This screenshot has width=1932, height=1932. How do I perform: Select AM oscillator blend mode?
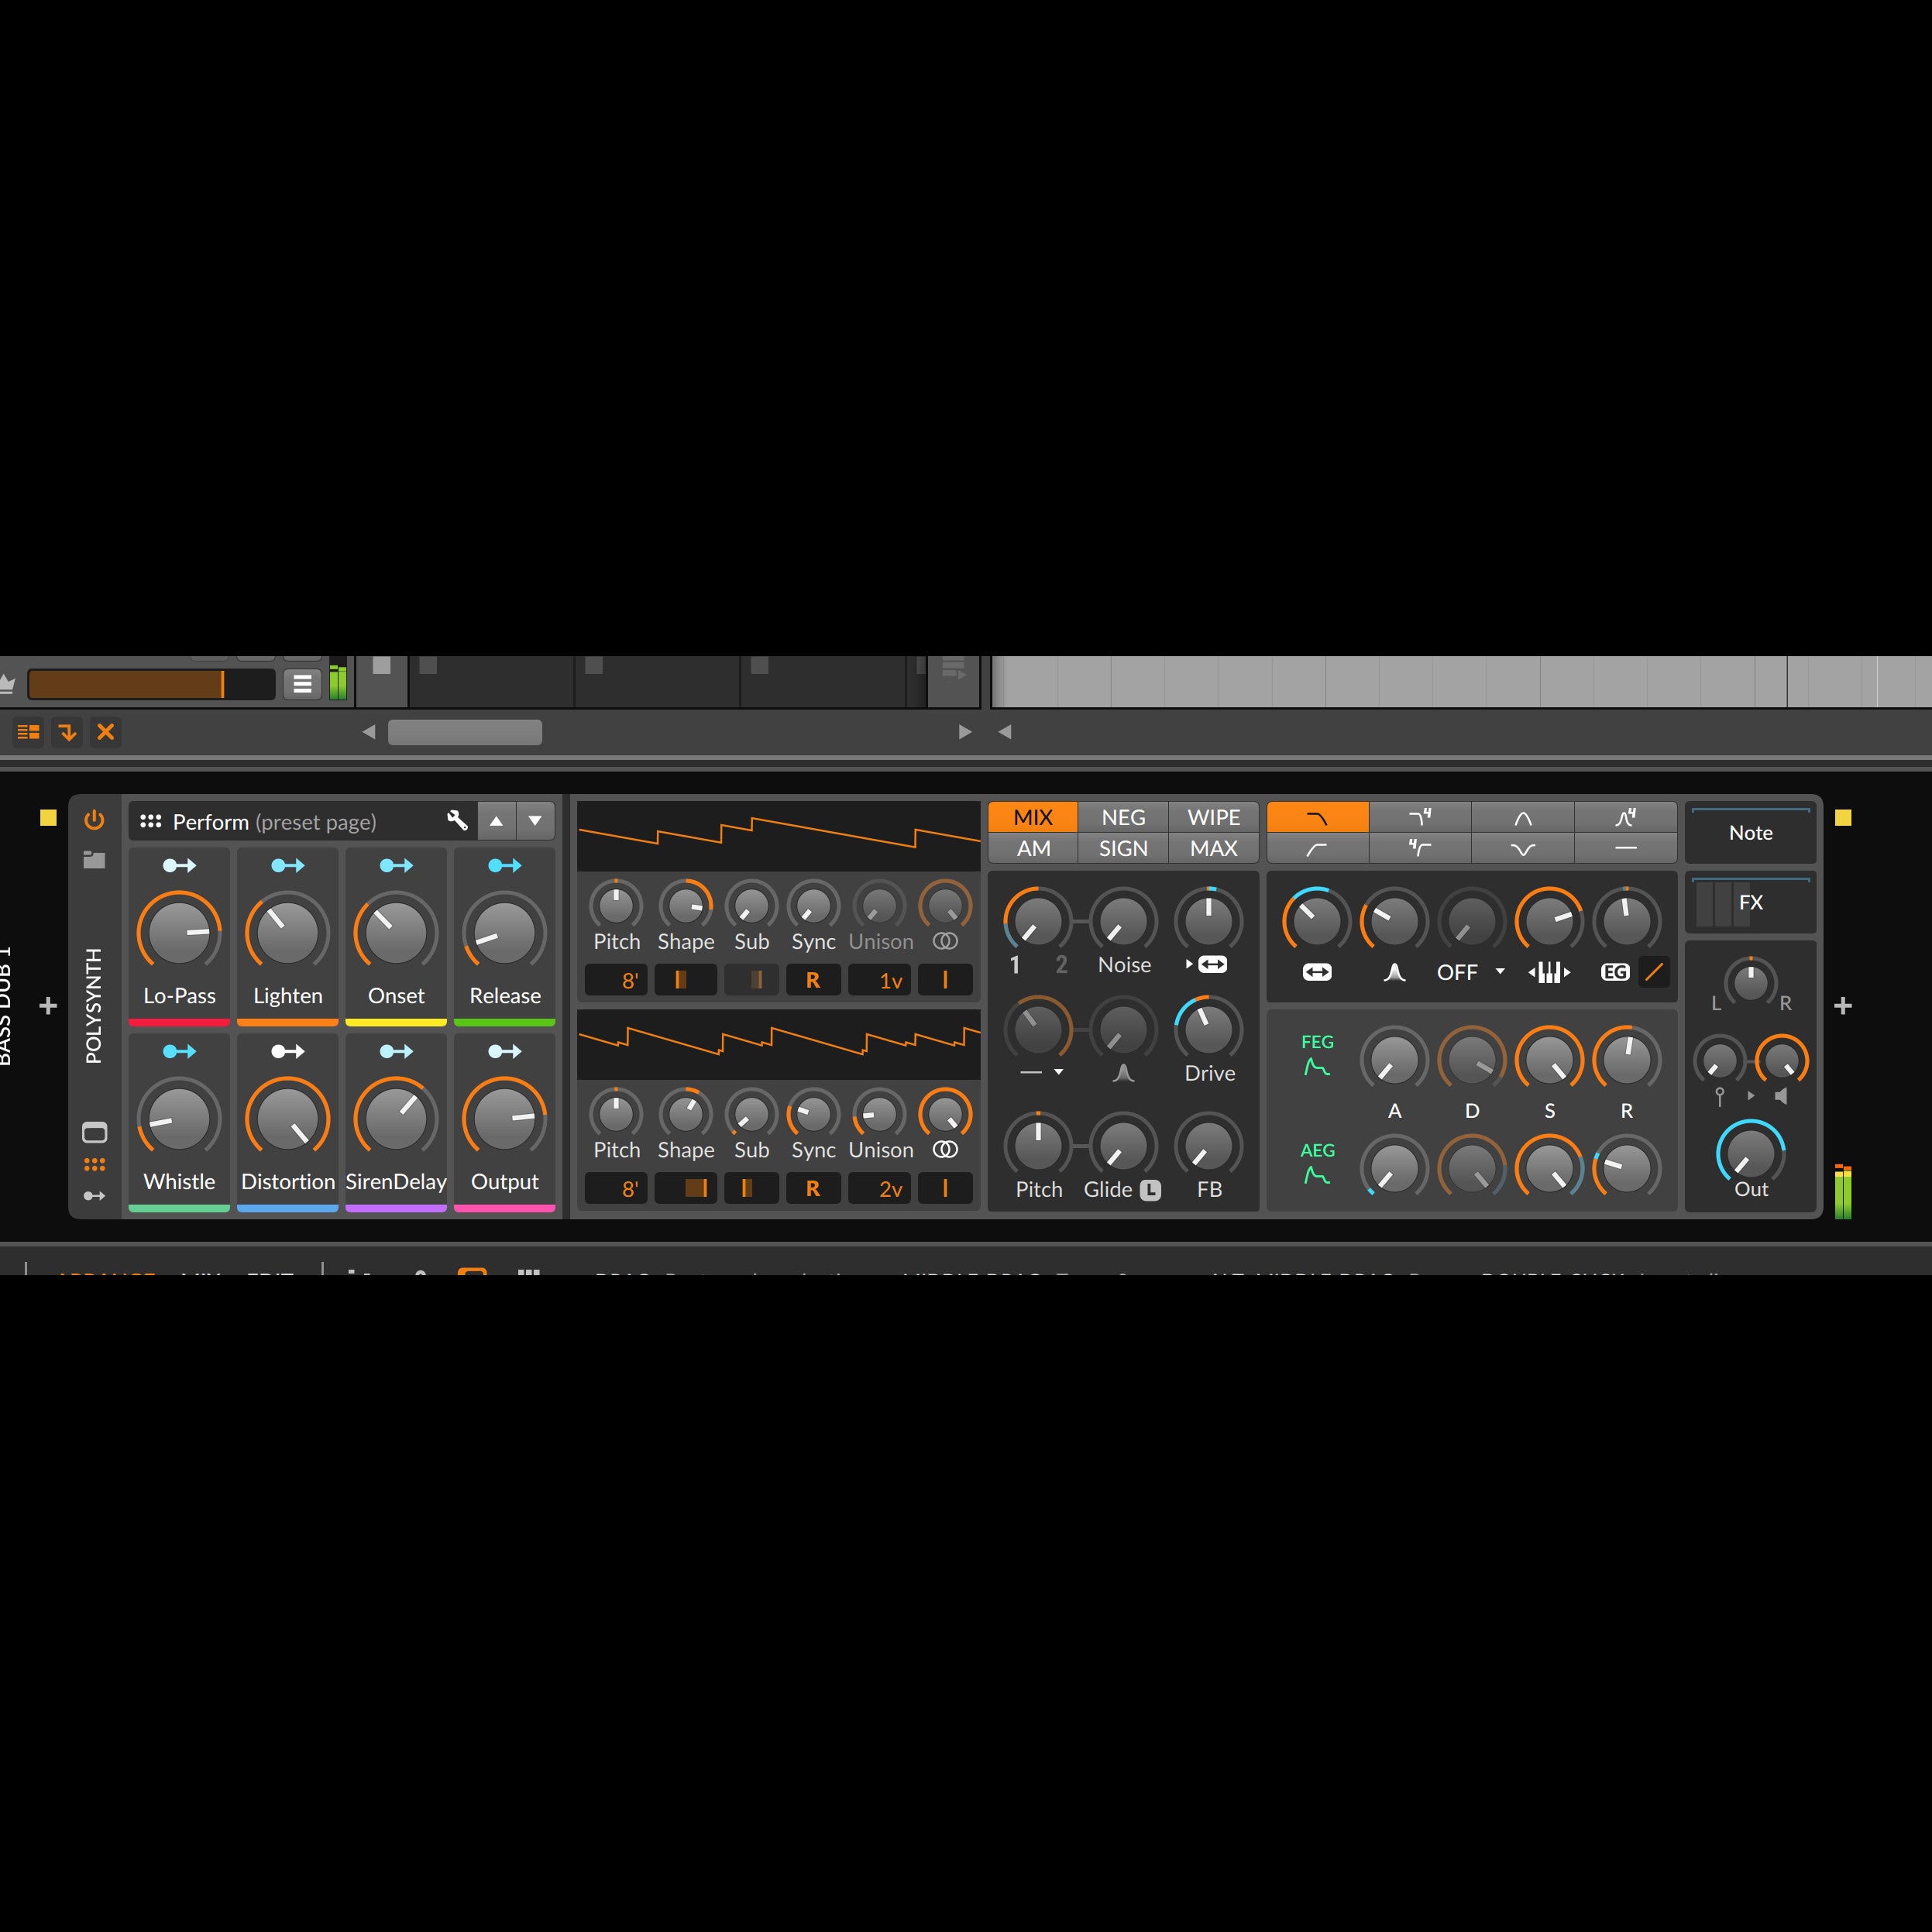[1033, 848]
